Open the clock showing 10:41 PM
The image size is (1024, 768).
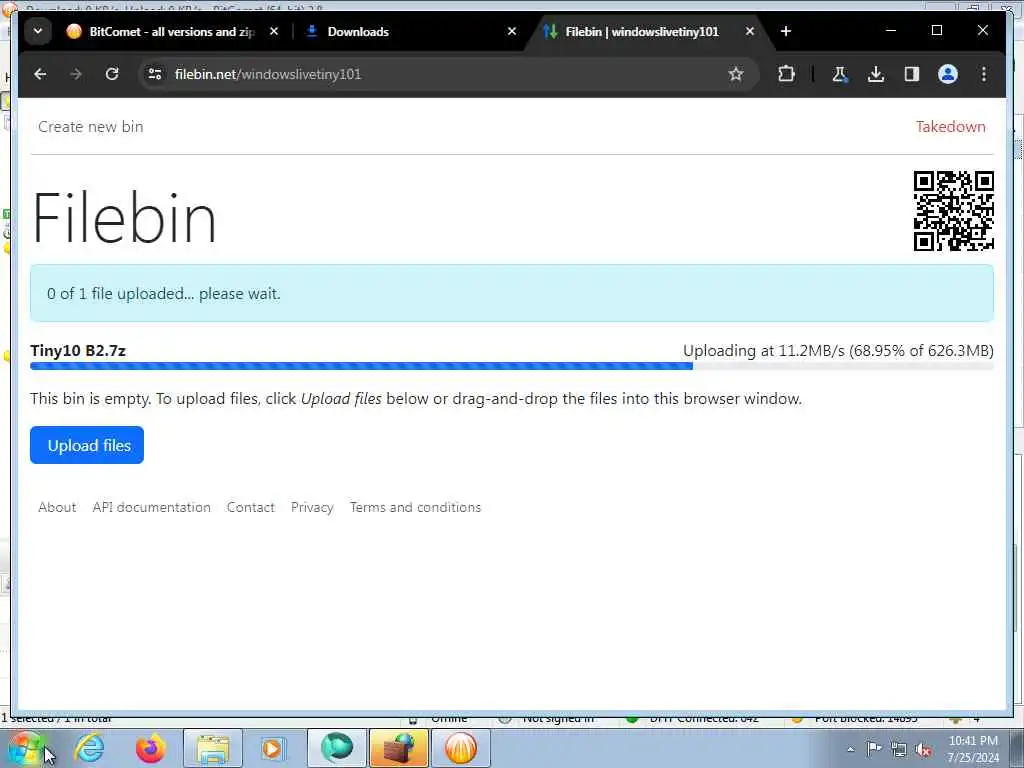[973, 748]
